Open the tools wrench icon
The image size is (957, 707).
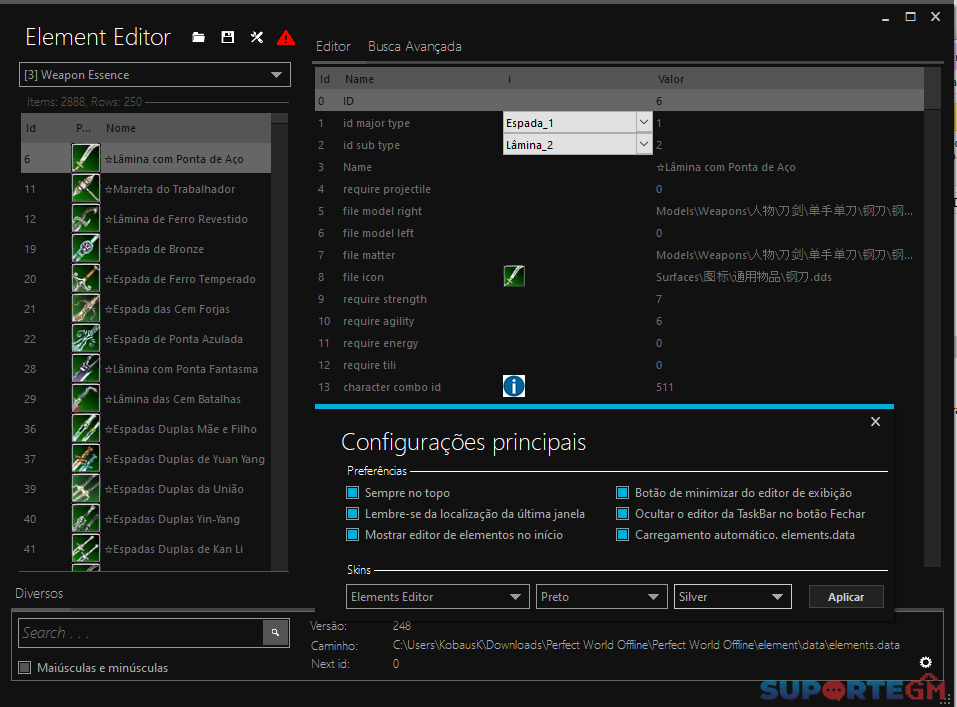point(257,37)
